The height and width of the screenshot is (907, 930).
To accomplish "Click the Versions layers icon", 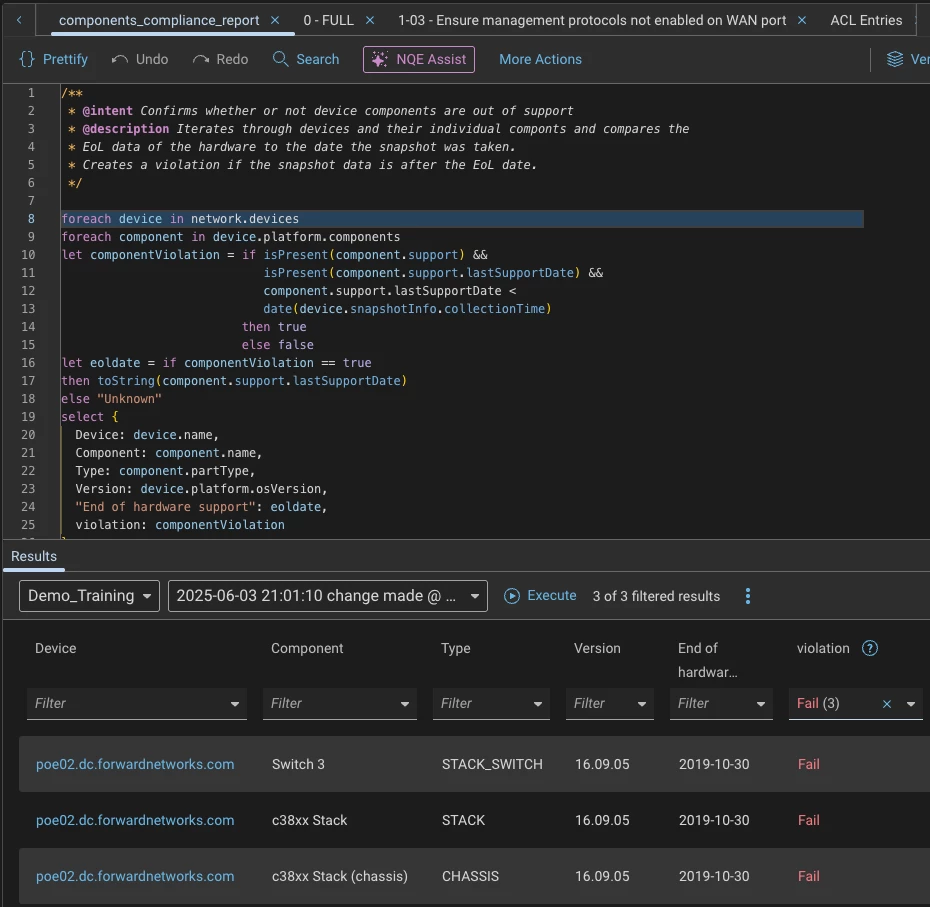I will (894, 59).
